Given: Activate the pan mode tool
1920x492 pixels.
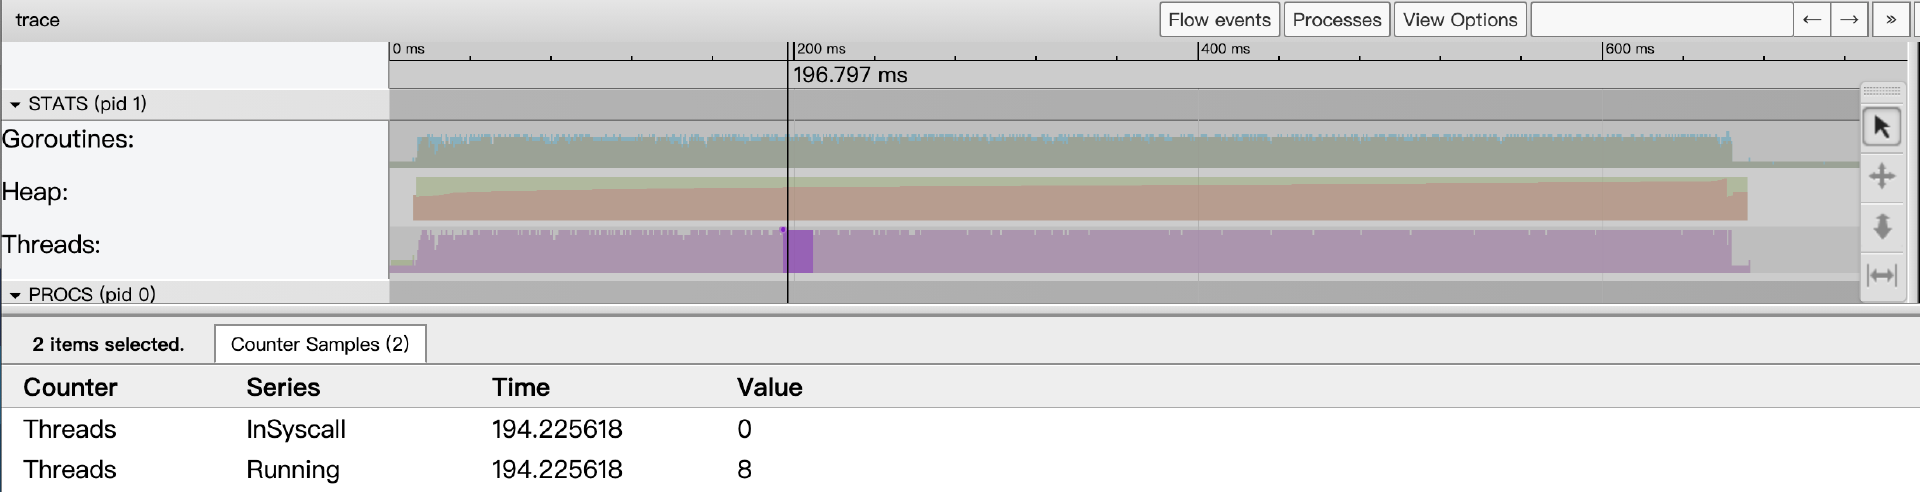Looking at the screenshot, I should coord(1881,177).
